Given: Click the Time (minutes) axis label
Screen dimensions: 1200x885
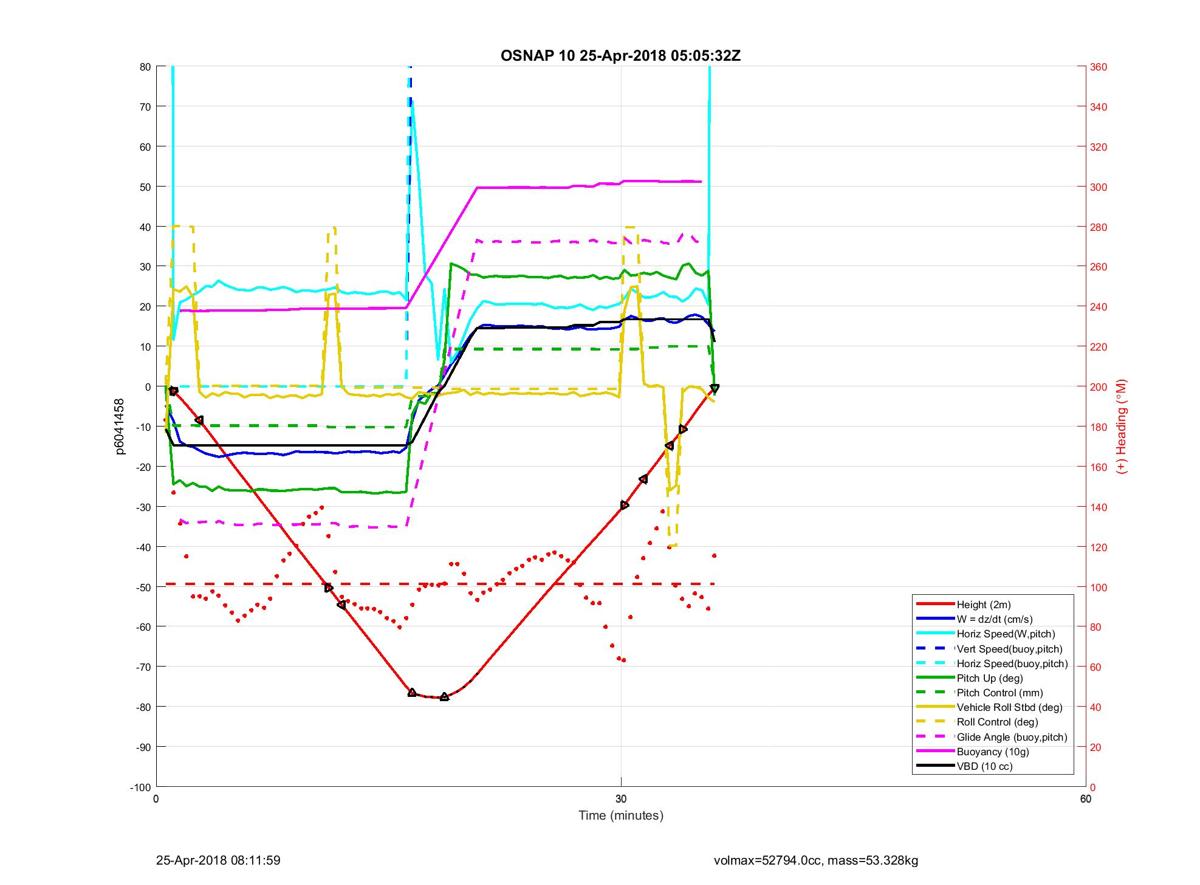Looking at the screenshot, I should (x=620, y=816).
